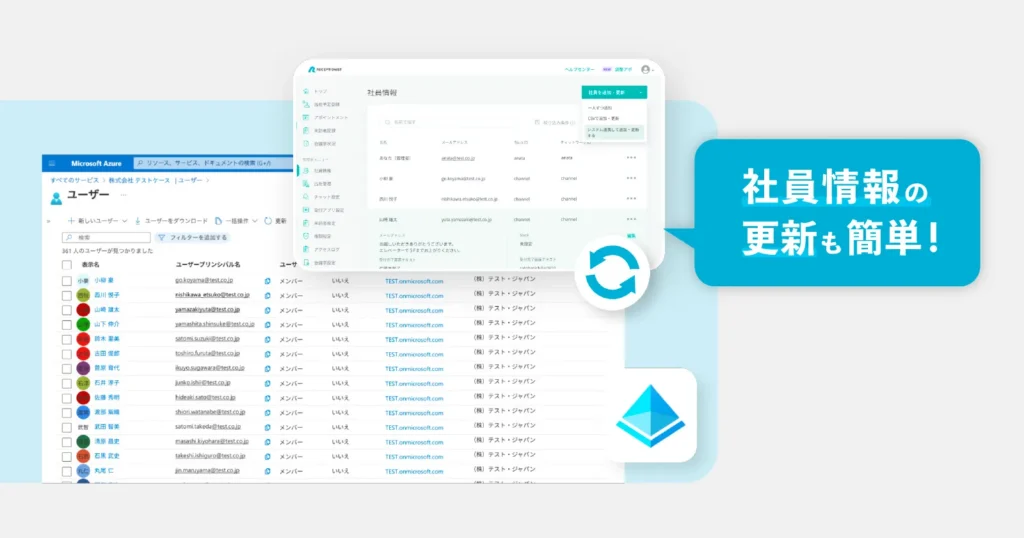Open the ··· menu for the yuta.yamazaki employee row
This screenshot has height=538, width=1024.
(631, 219)
